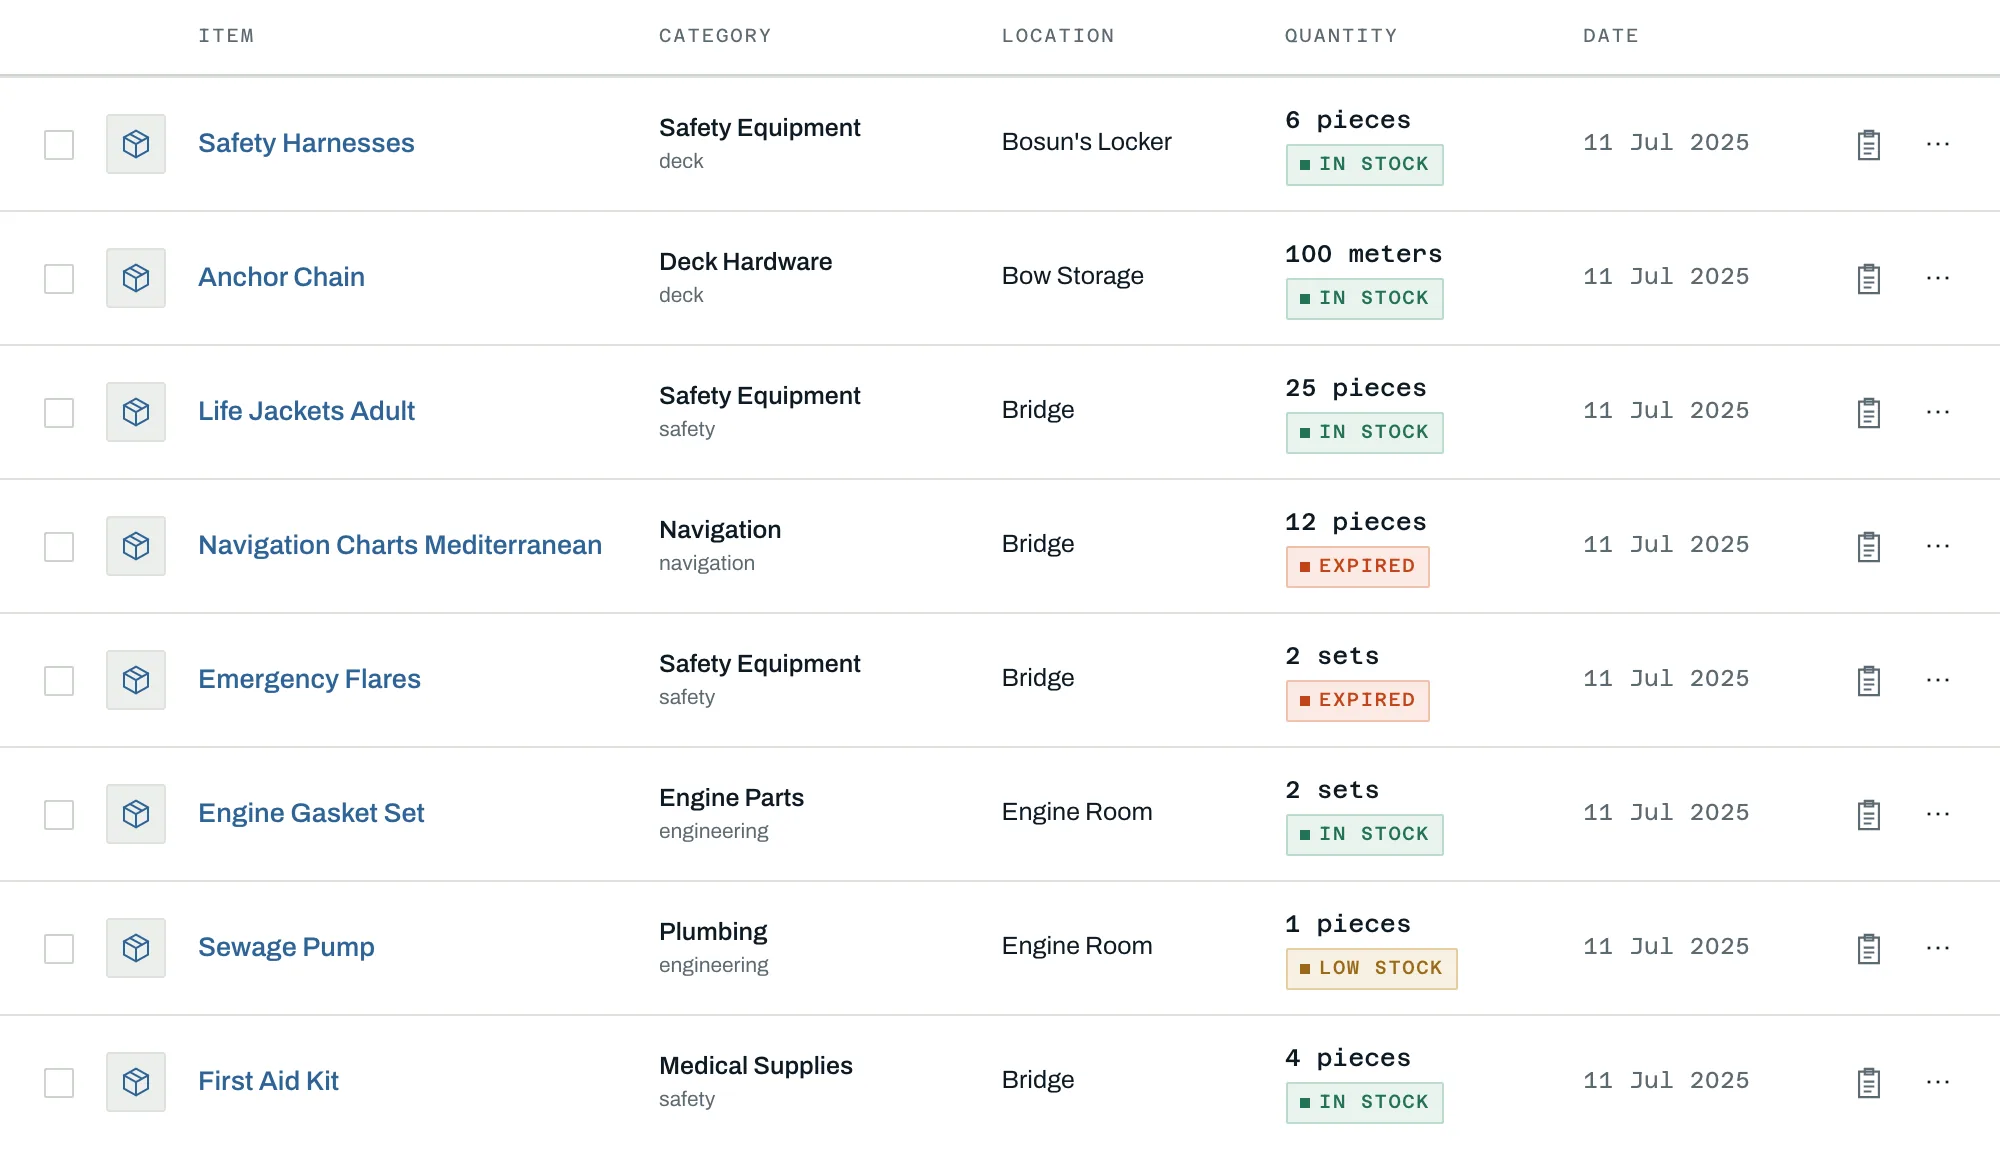Click clipboard icon in First Aid Kit row
The height and width of the screenshot is (1152, 2000).
(x=1868, y=1082)
